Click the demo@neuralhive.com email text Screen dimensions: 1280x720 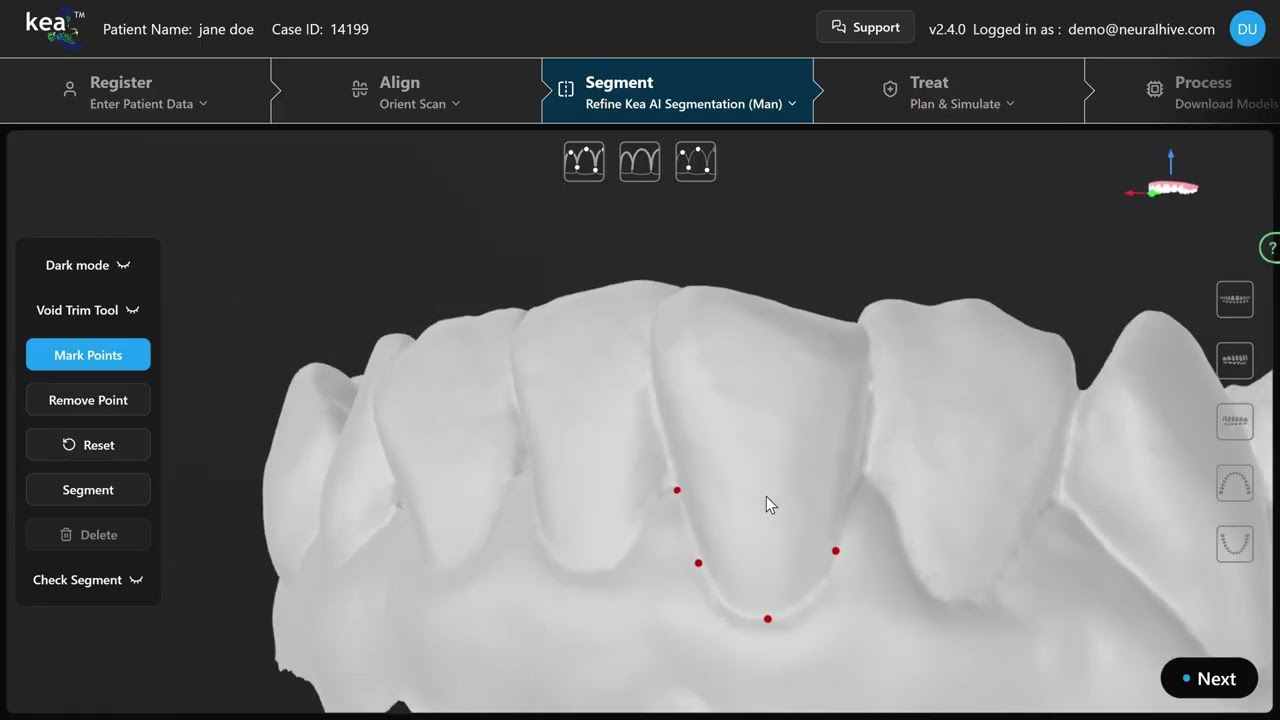pos(1141,29)
